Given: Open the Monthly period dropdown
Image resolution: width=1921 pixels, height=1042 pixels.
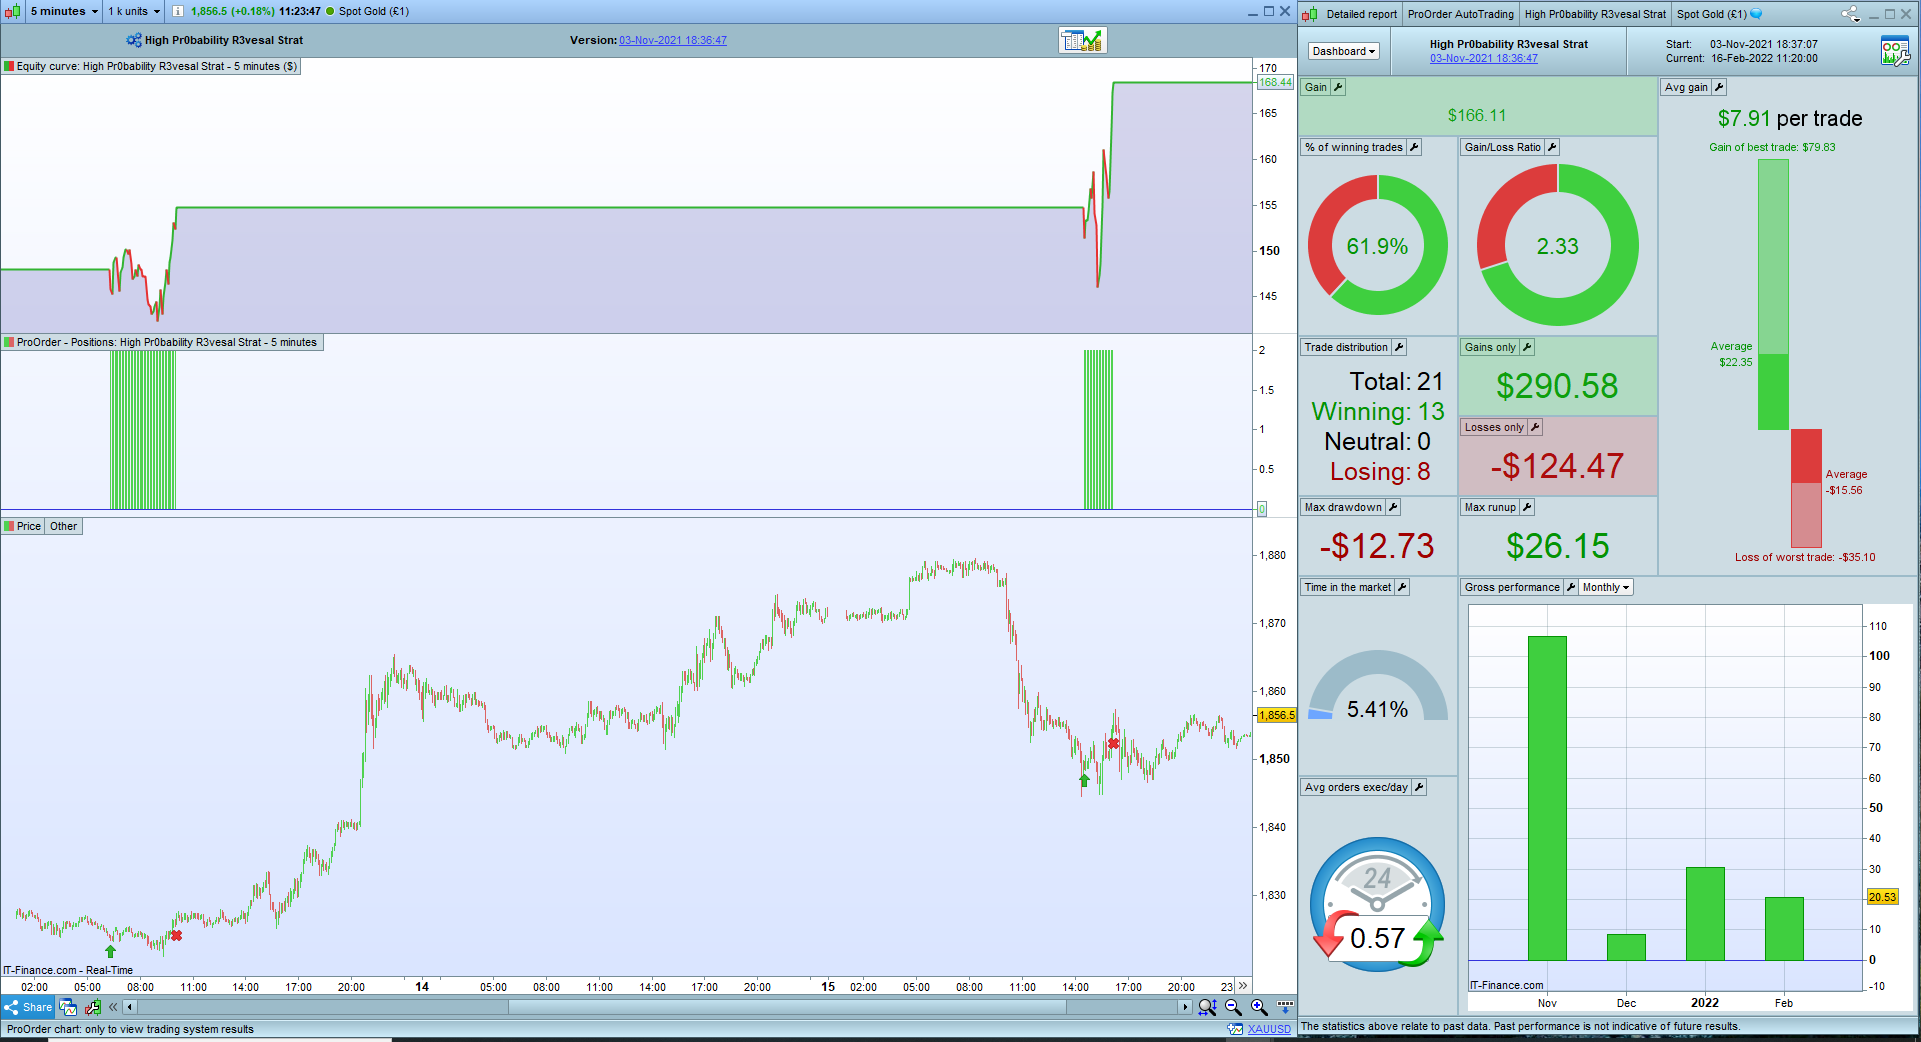Looking at the screenshot, I should pyautogui.click(x=1606, y=587).
